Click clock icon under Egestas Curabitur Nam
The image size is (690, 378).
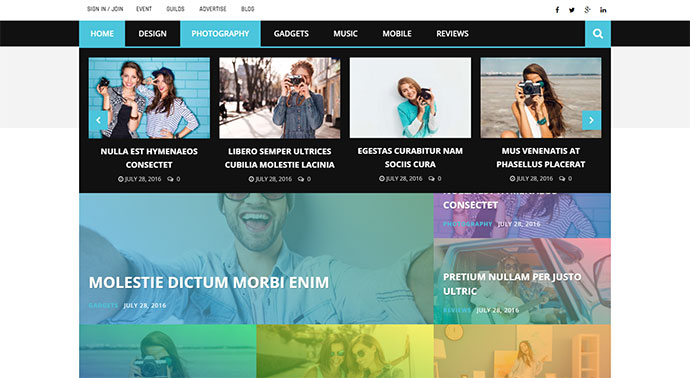(382, 179)
